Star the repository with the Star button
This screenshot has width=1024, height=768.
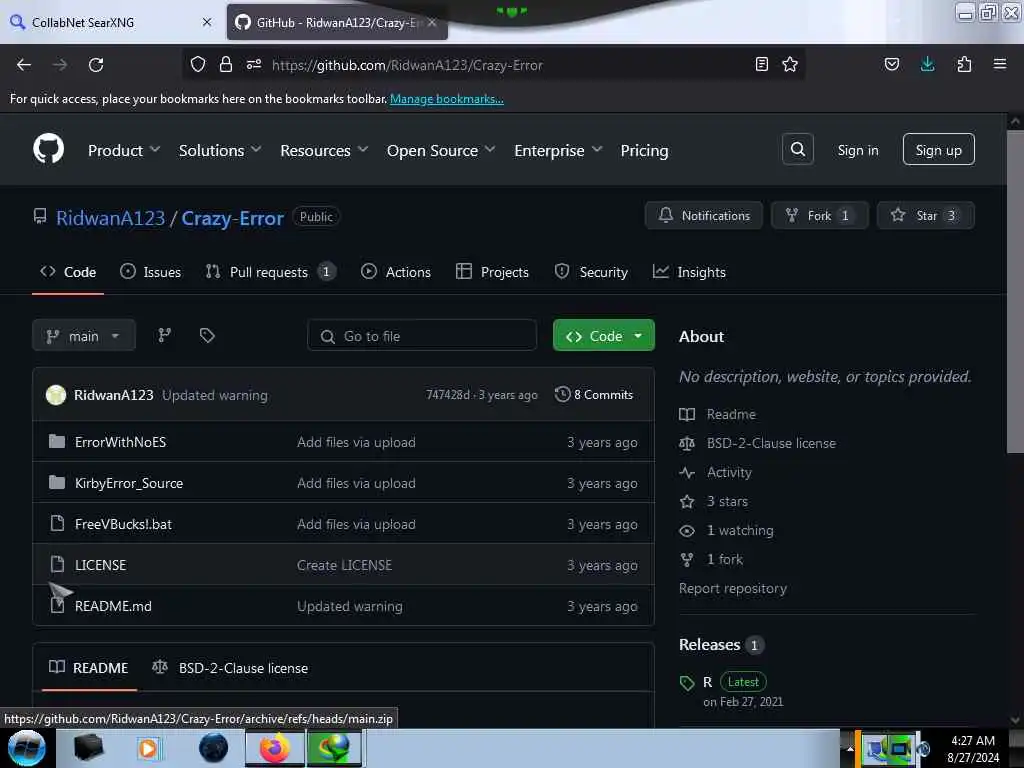point(925,216)
